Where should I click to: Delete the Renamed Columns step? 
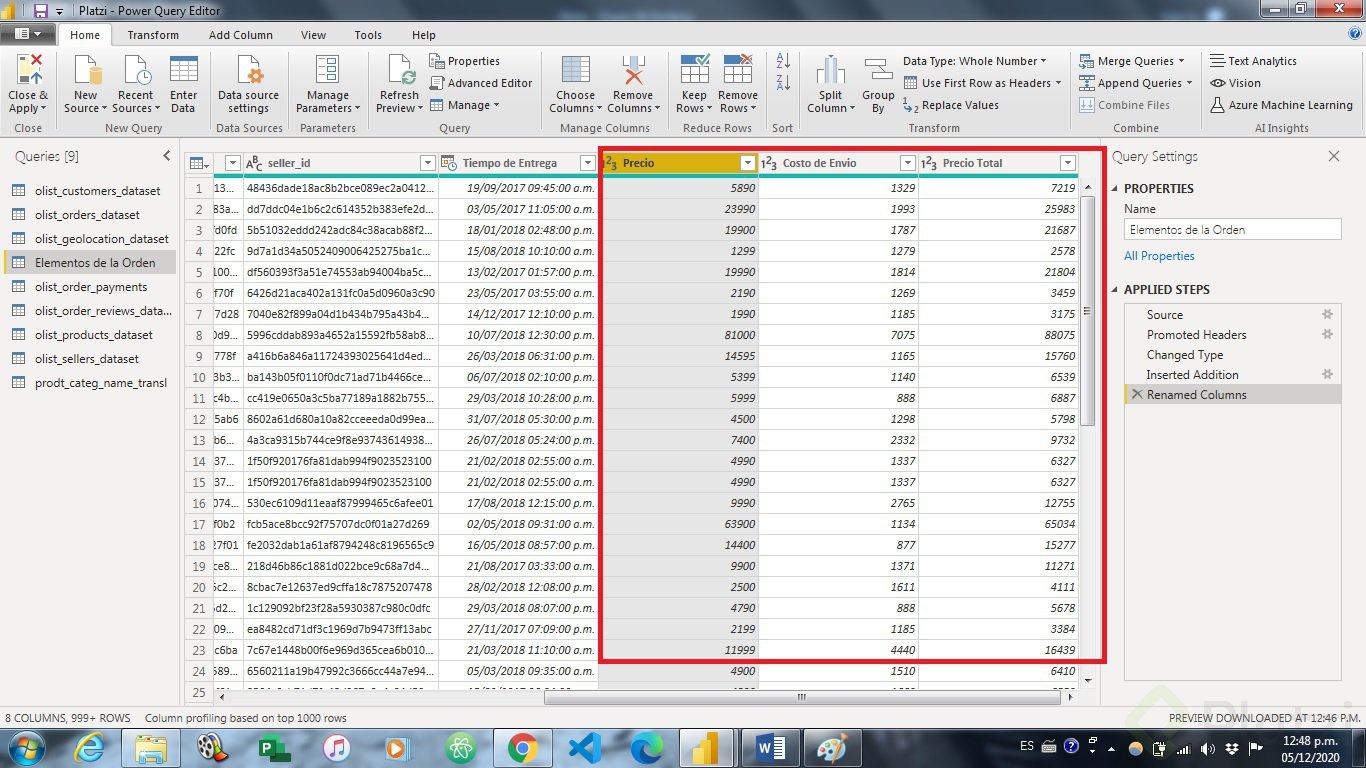[x=1136, y=394]
